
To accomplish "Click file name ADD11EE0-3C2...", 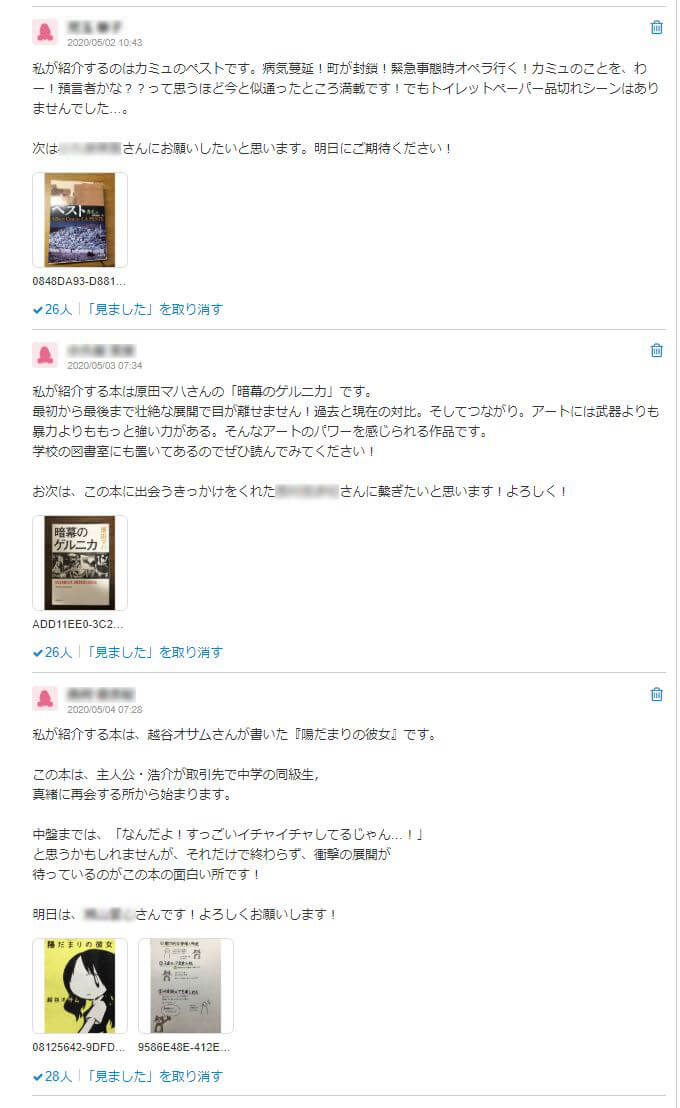I will (x=78, y=625).
